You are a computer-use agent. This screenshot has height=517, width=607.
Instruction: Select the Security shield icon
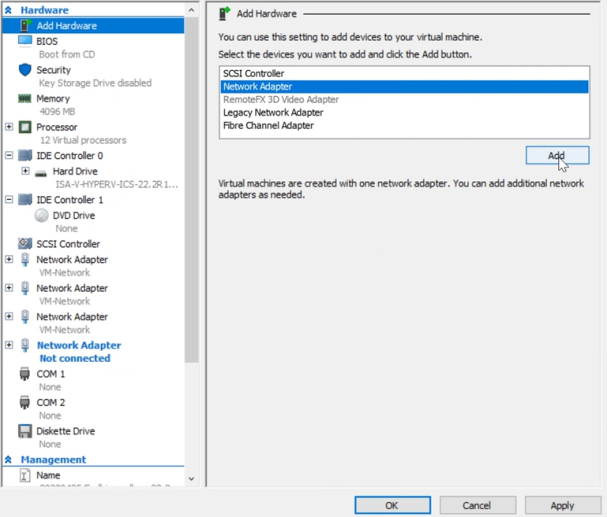[x=25, y=70]
